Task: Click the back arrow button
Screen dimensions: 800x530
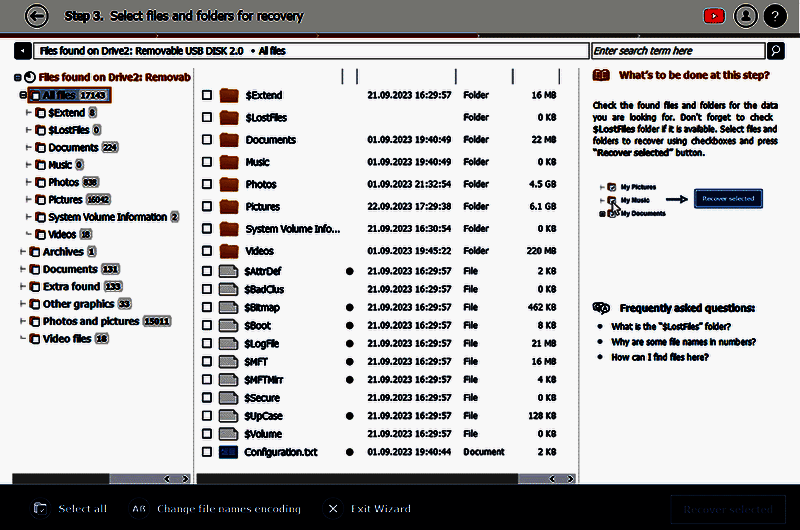Action: 37,16
